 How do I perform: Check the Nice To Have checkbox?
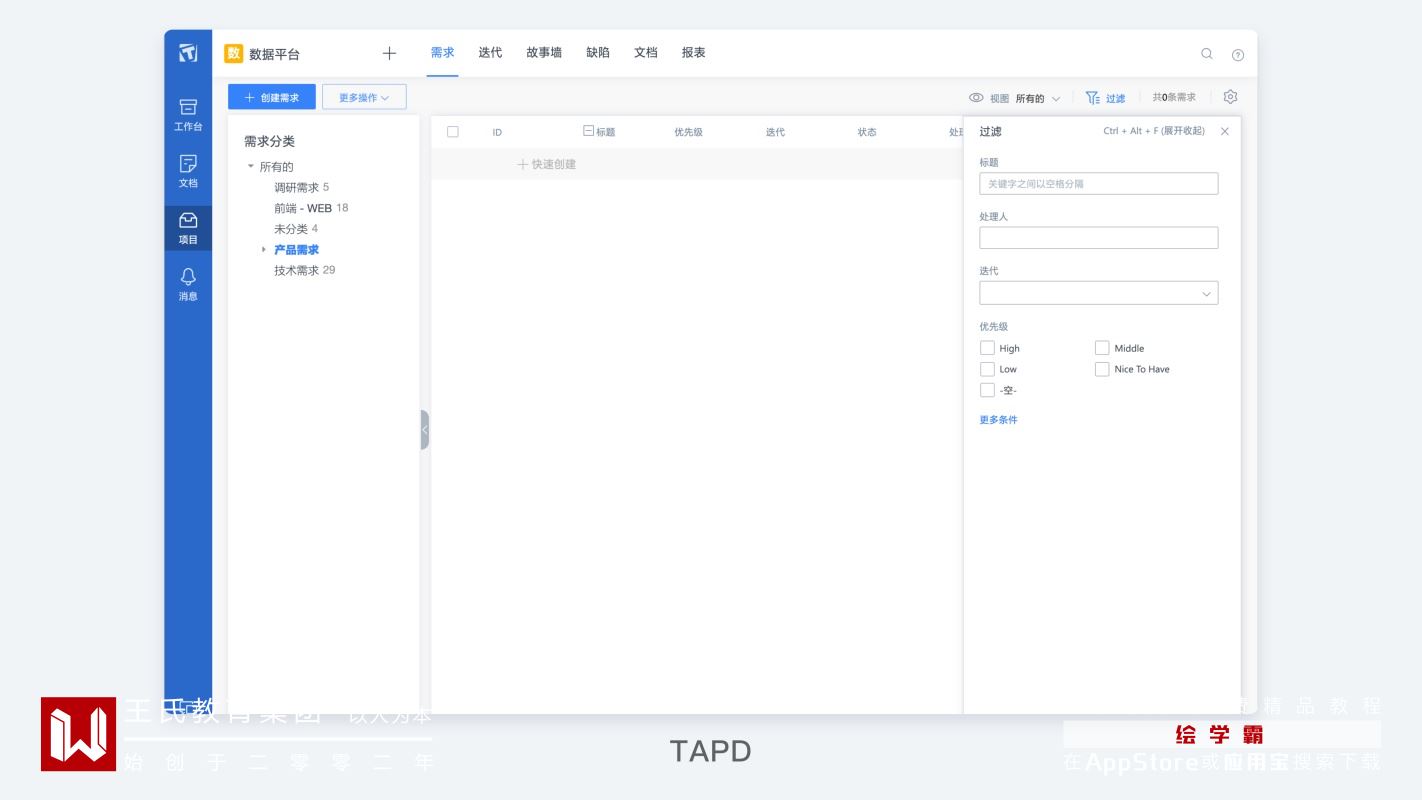tap(1102, 369)
